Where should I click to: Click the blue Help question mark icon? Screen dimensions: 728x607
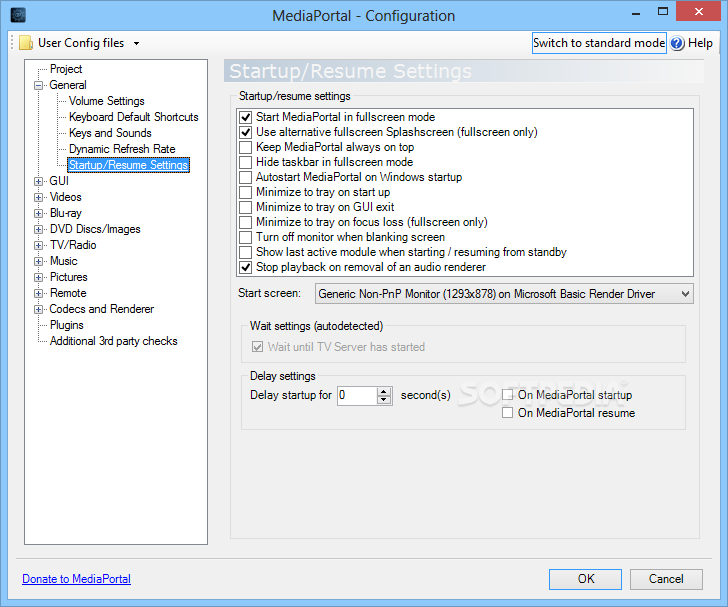677,43
